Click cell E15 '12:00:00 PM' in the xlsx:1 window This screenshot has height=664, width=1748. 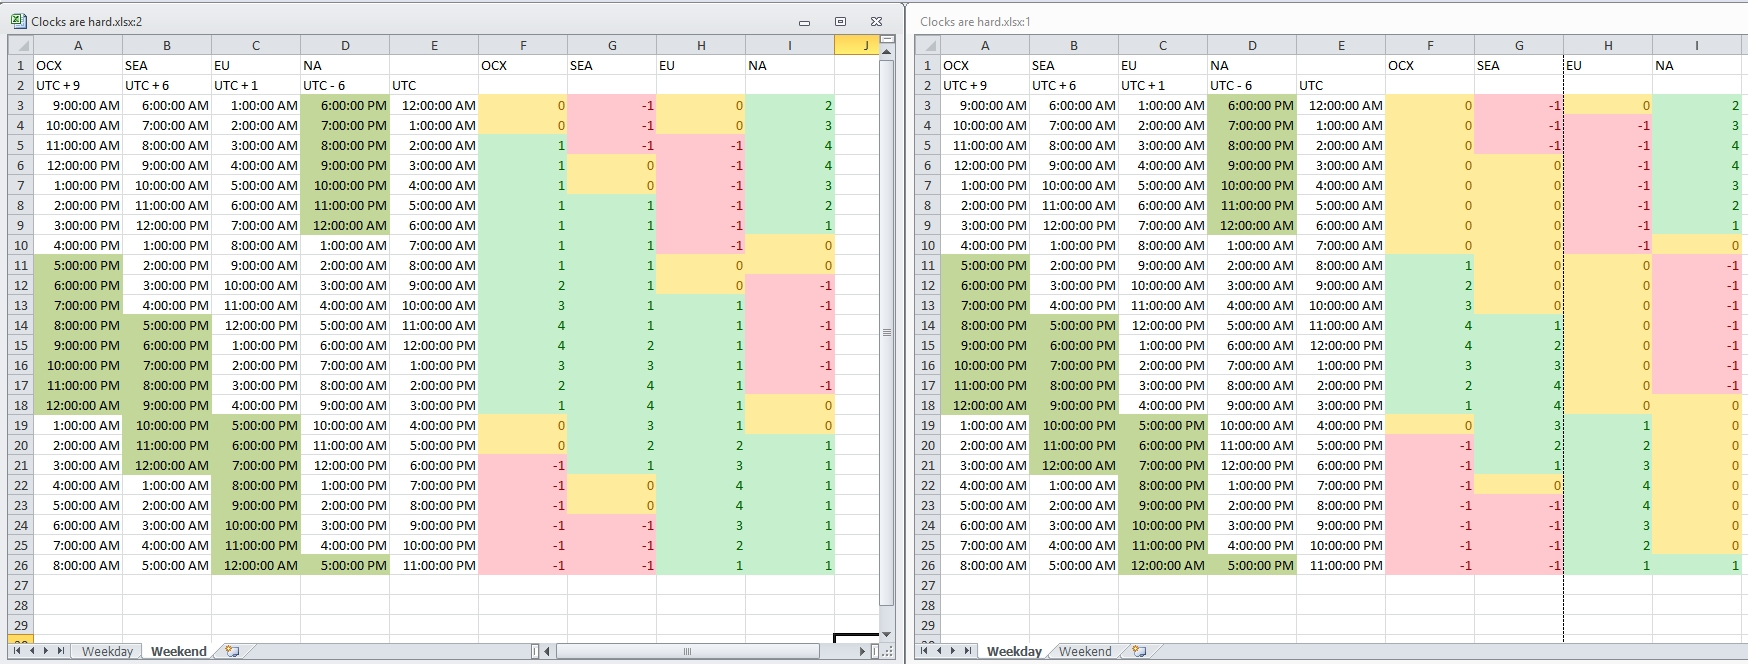(1341, 345)
